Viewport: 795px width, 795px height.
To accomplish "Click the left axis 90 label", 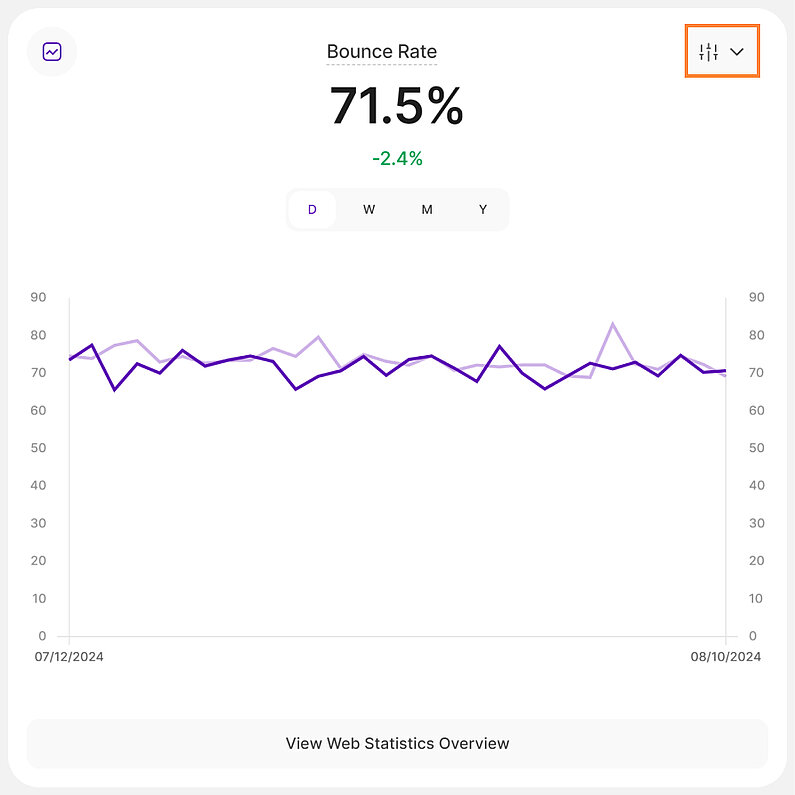I will [x=38, y=297].
